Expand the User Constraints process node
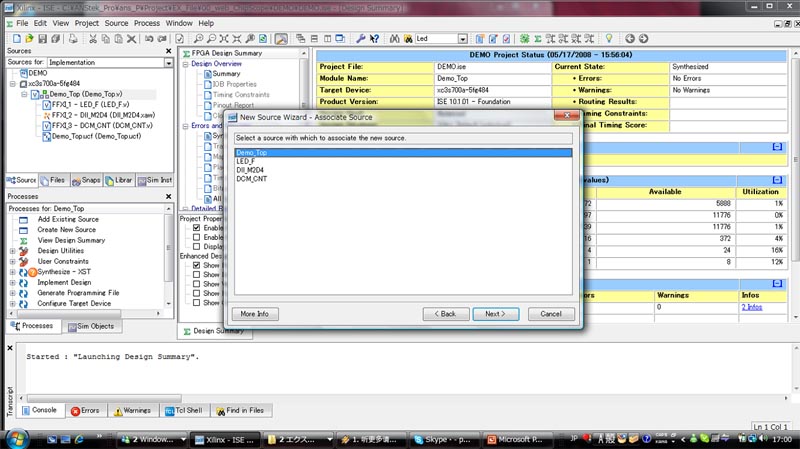800x449 pixels. pyautogui.click(x=13, y=262)
